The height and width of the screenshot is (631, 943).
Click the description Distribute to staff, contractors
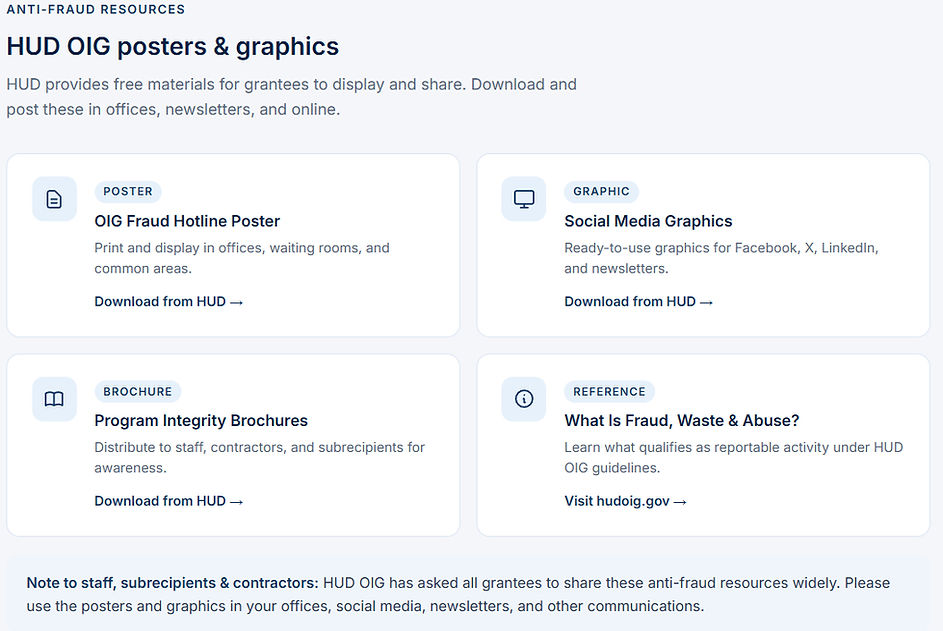pyautogui.click(x=259, y=458)
